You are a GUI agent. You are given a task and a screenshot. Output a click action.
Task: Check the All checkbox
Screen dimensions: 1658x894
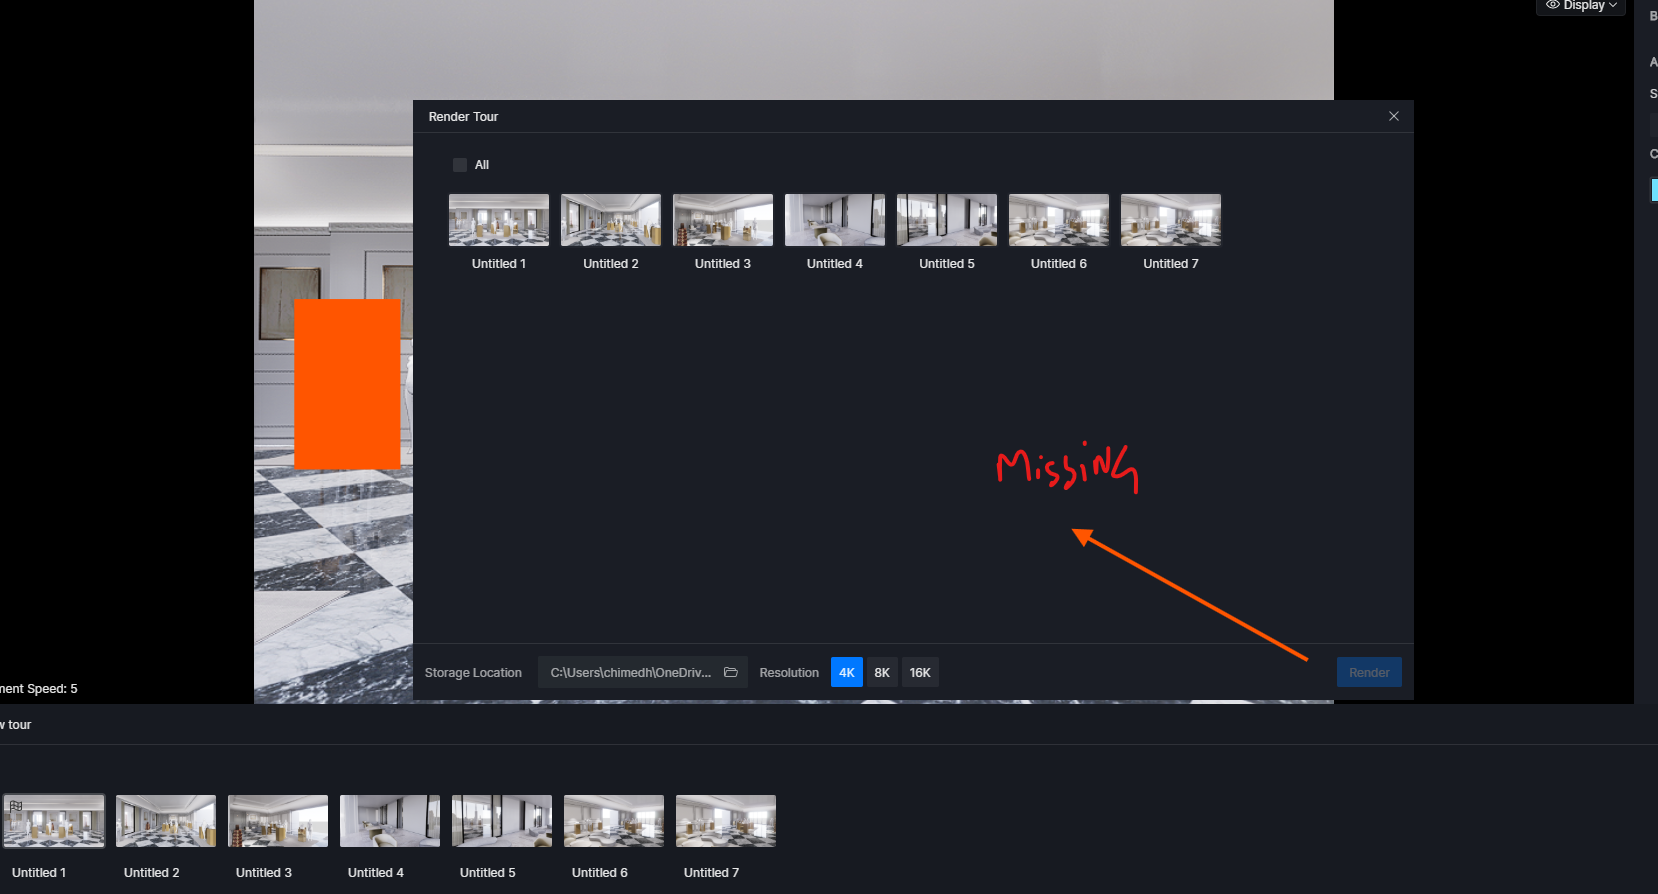click(460, 165)
